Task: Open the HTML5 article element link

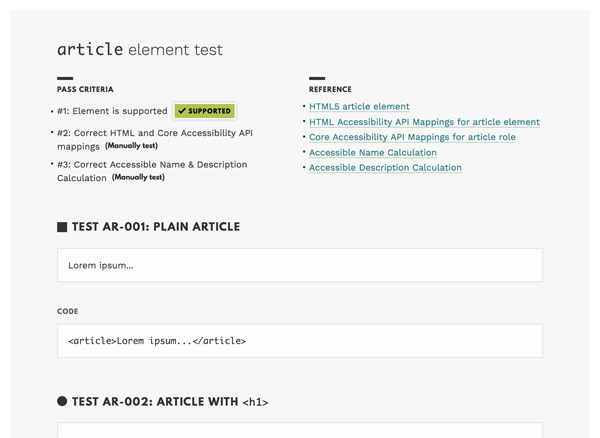Action: click(359, 106)
